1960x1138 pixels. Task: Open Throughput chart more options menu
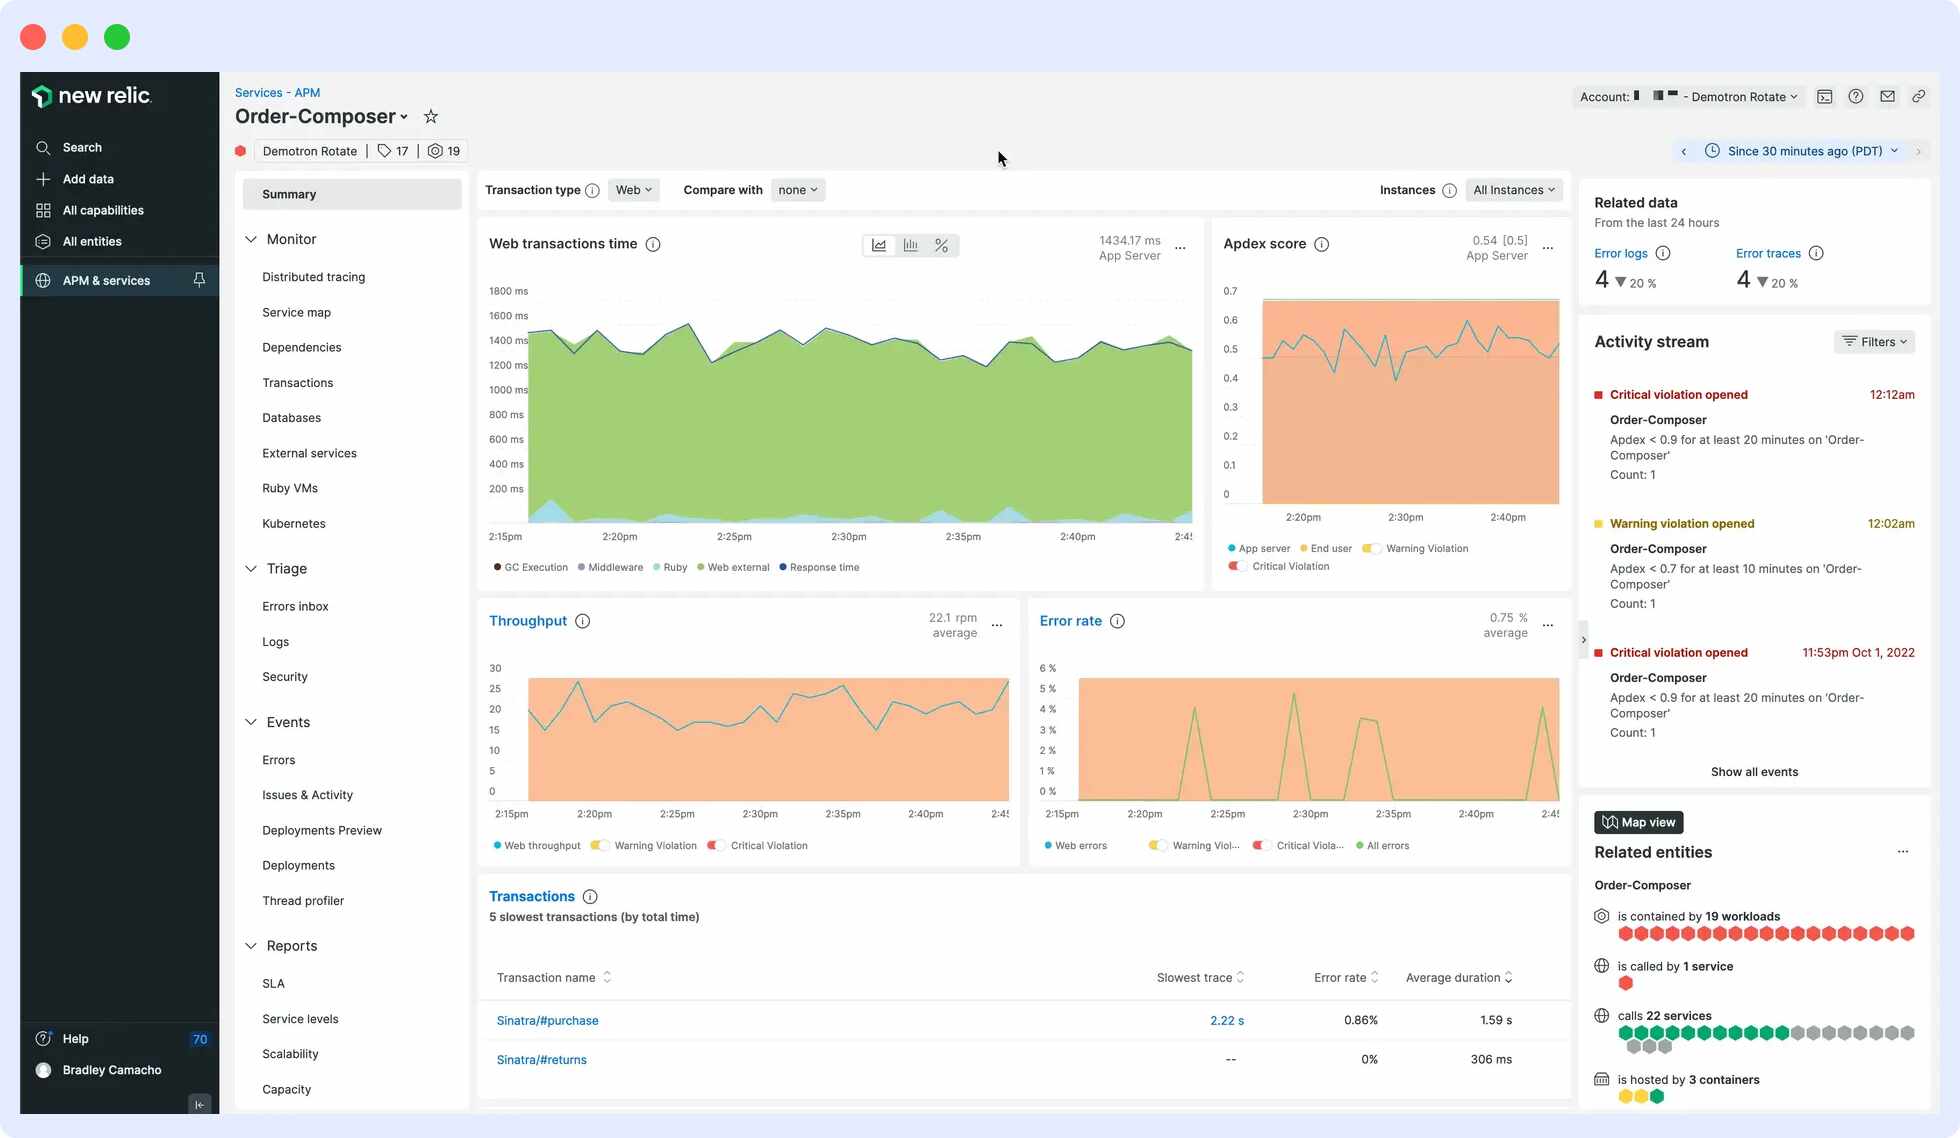(x=997, y=625)
